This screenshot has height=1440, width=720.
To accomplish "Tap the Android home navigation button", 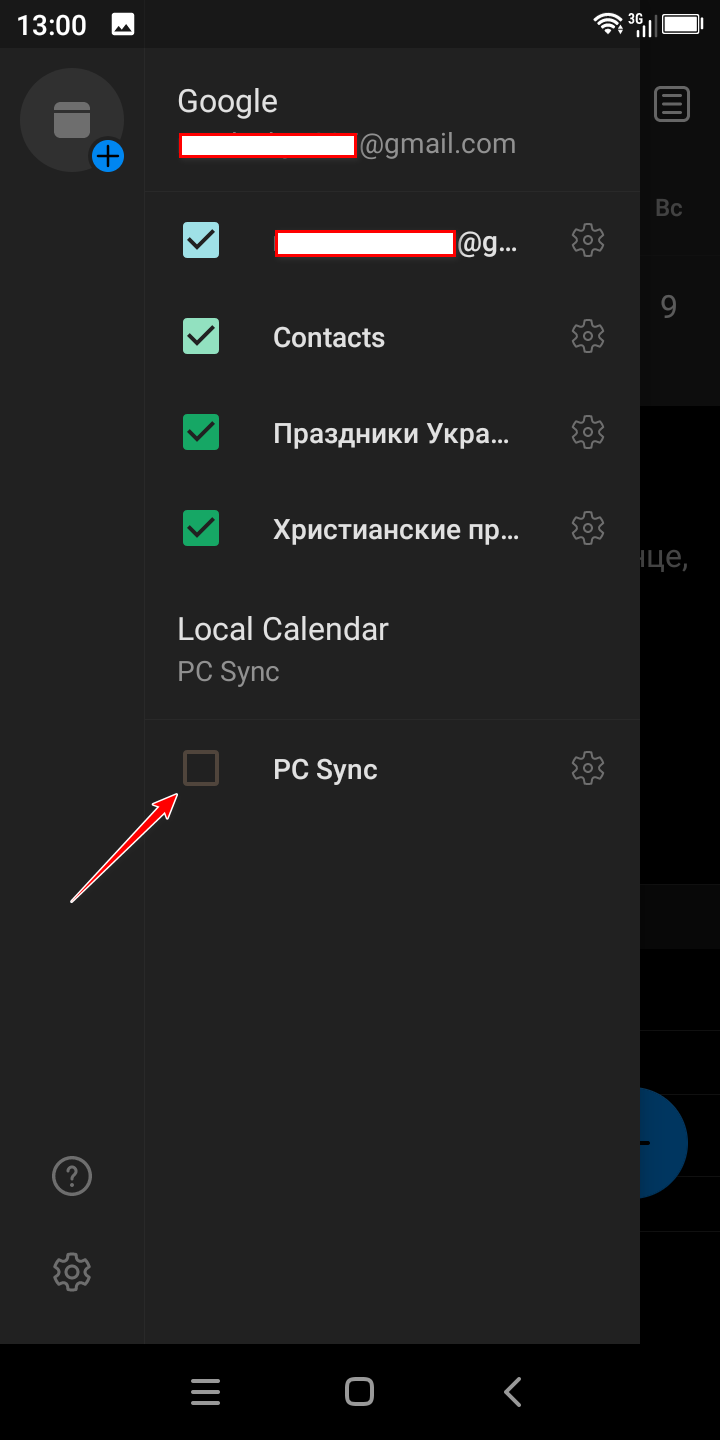I will tap(359, 1392).
